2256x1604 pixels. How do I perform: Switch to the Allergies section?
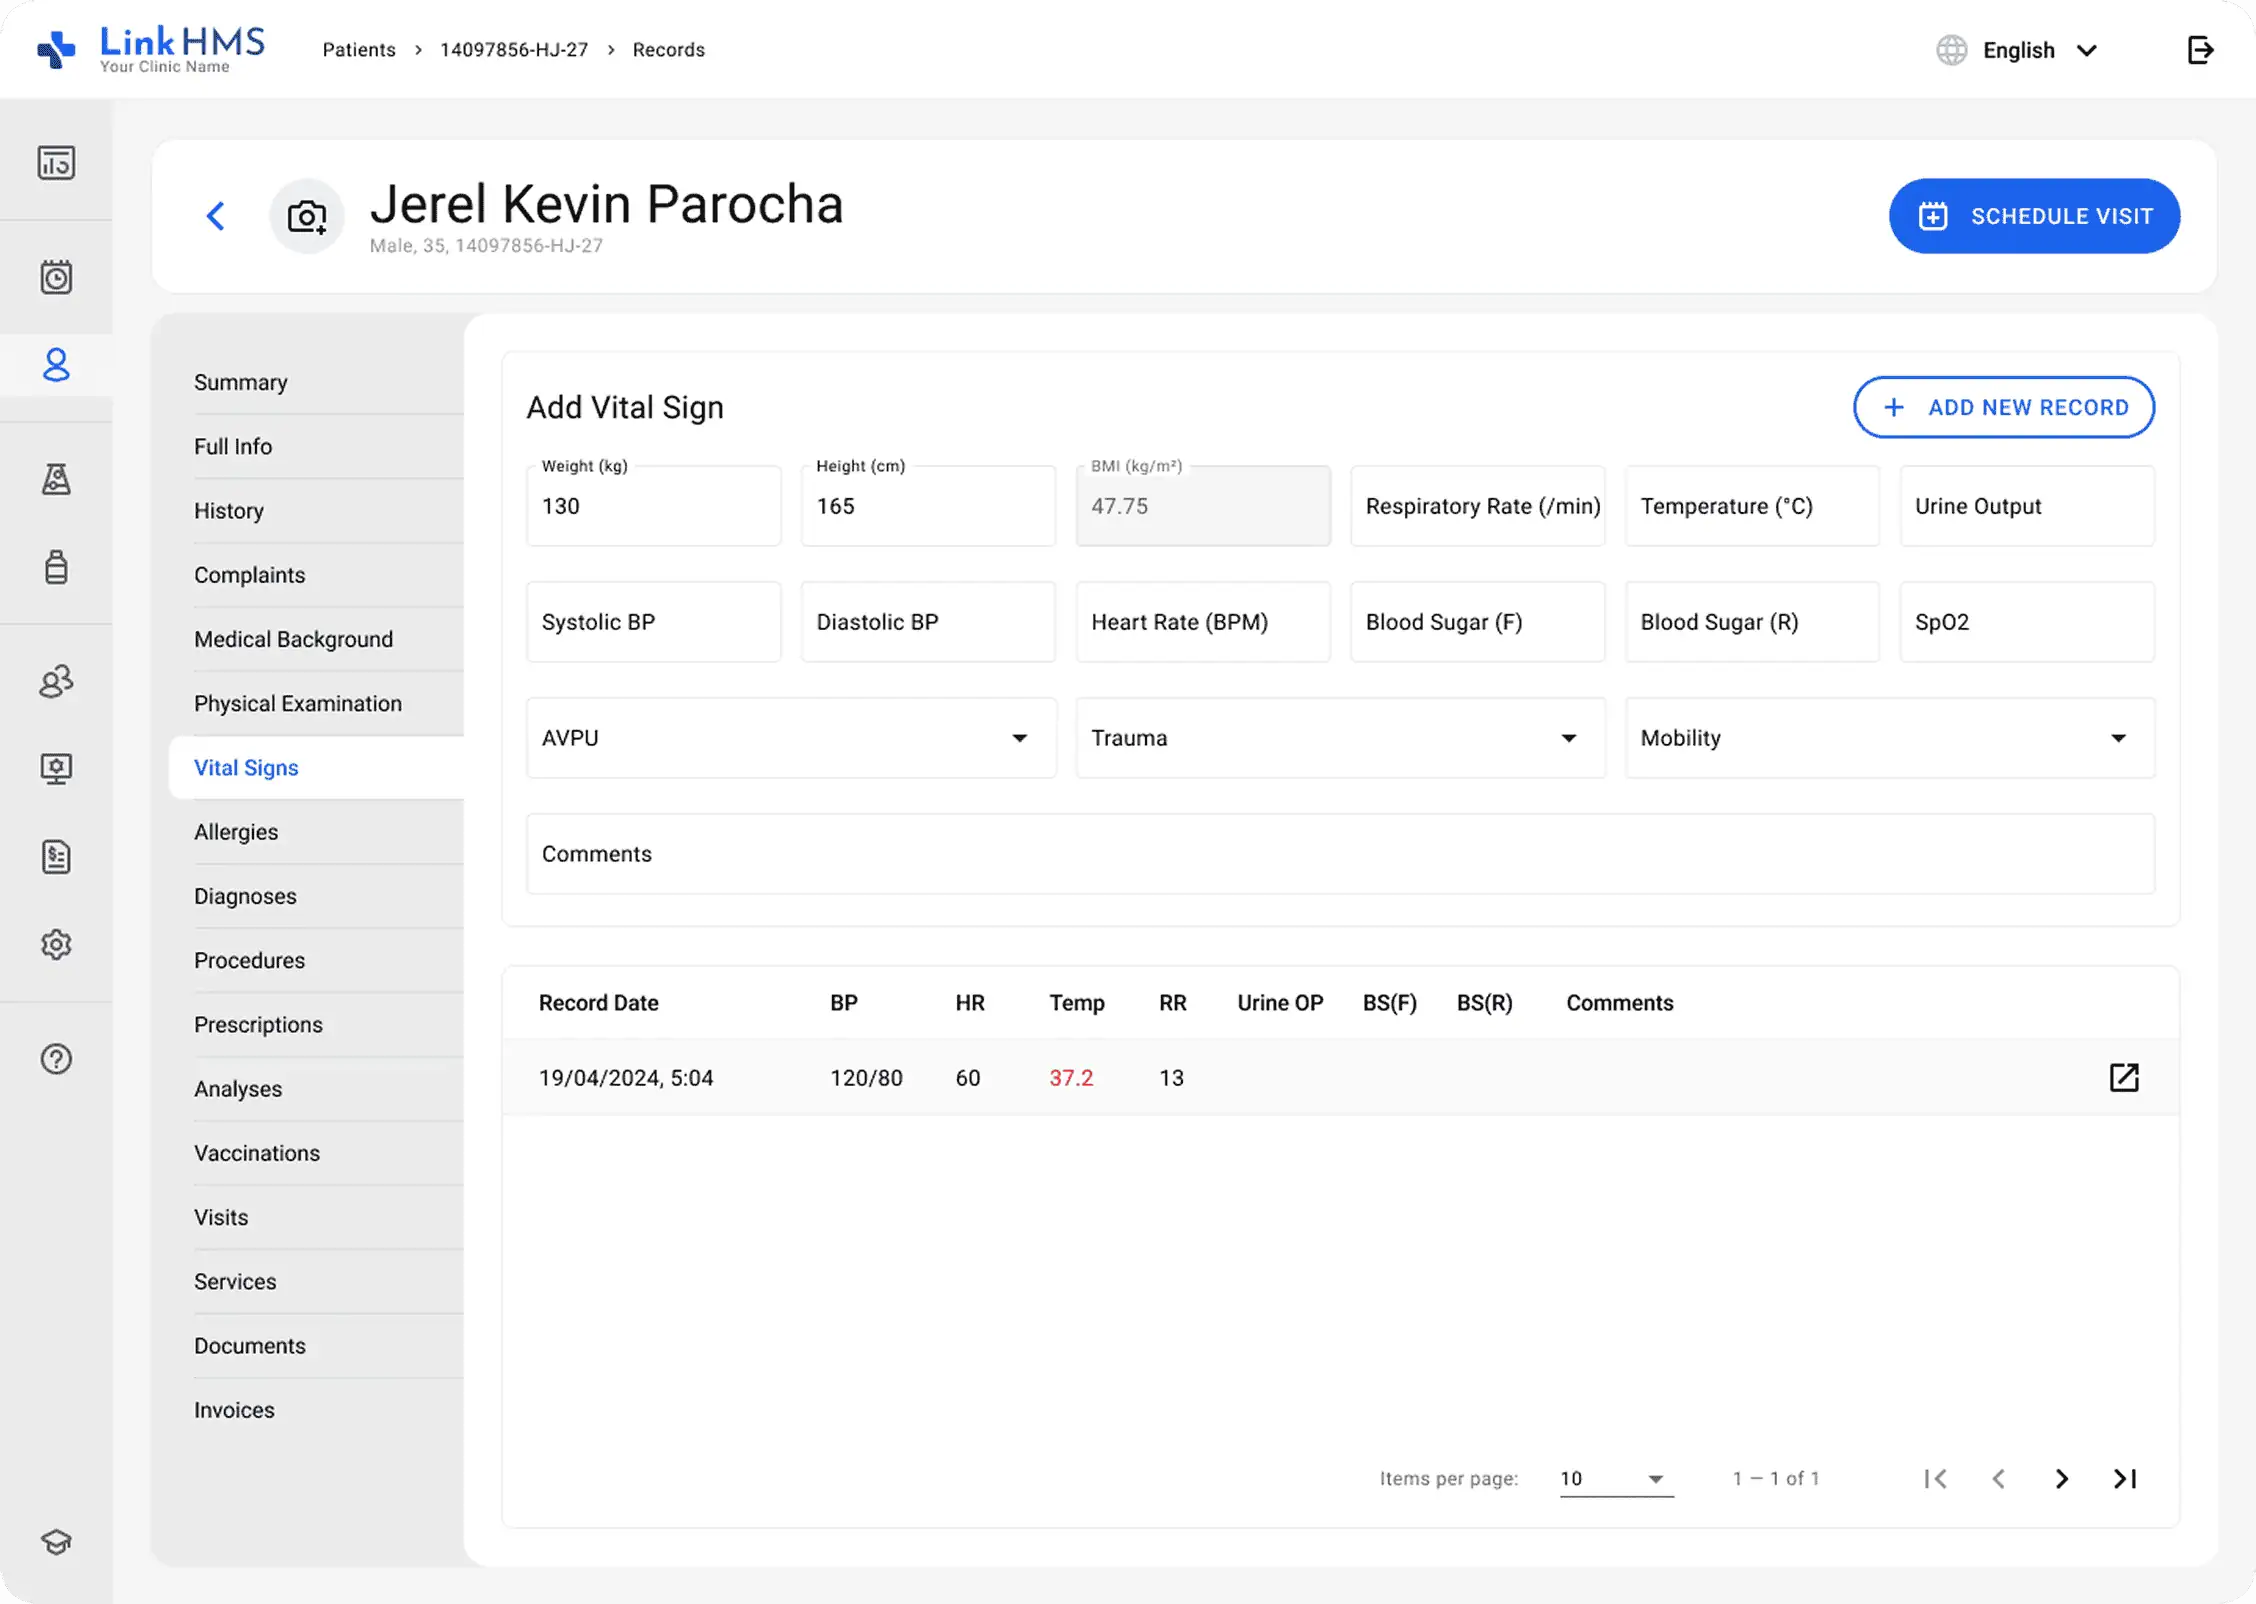236,832
